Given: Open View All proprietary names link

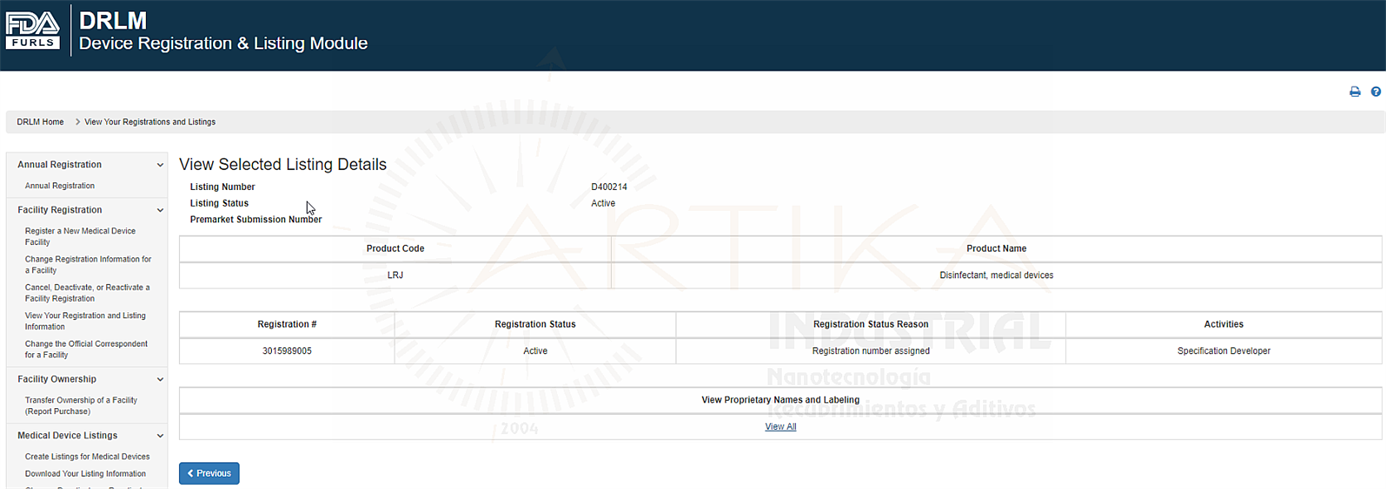Looking at the screenshot, I should pos(780,427).
